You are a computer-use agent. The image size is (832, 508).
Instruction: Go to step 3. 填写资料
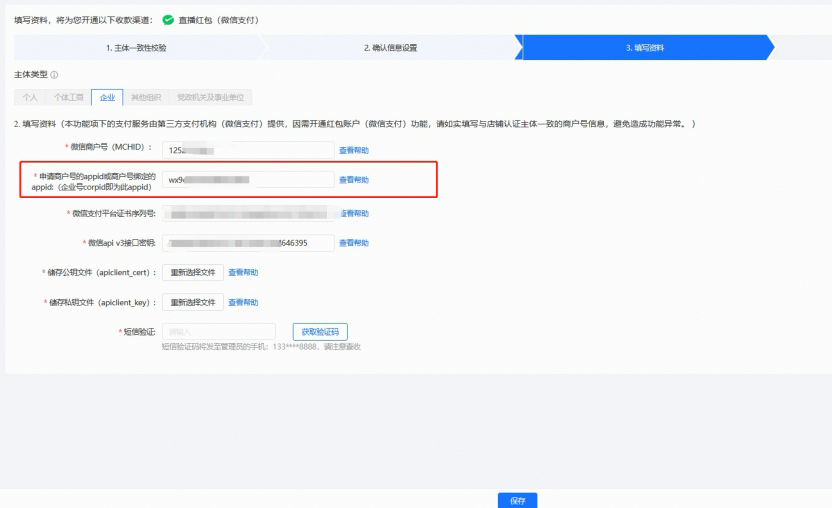(x=645, y=48)
